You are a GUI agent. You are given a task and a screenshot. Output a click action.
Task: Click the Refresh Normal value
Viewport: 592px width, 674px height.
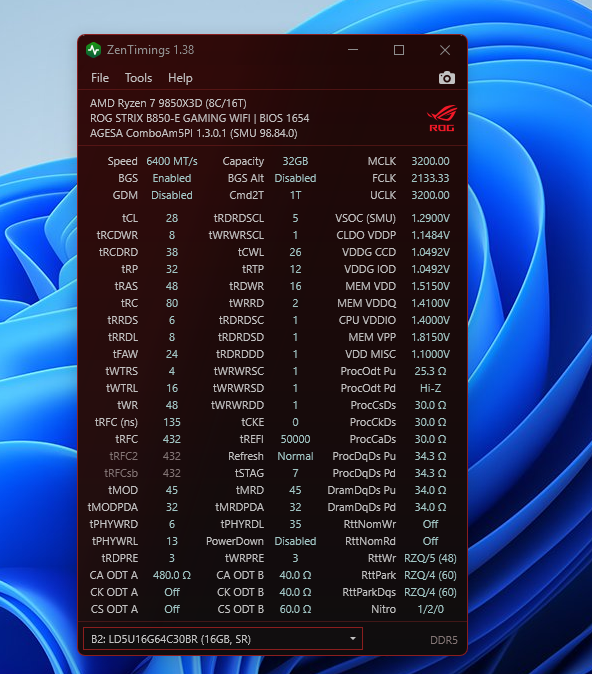coord(295,456)
